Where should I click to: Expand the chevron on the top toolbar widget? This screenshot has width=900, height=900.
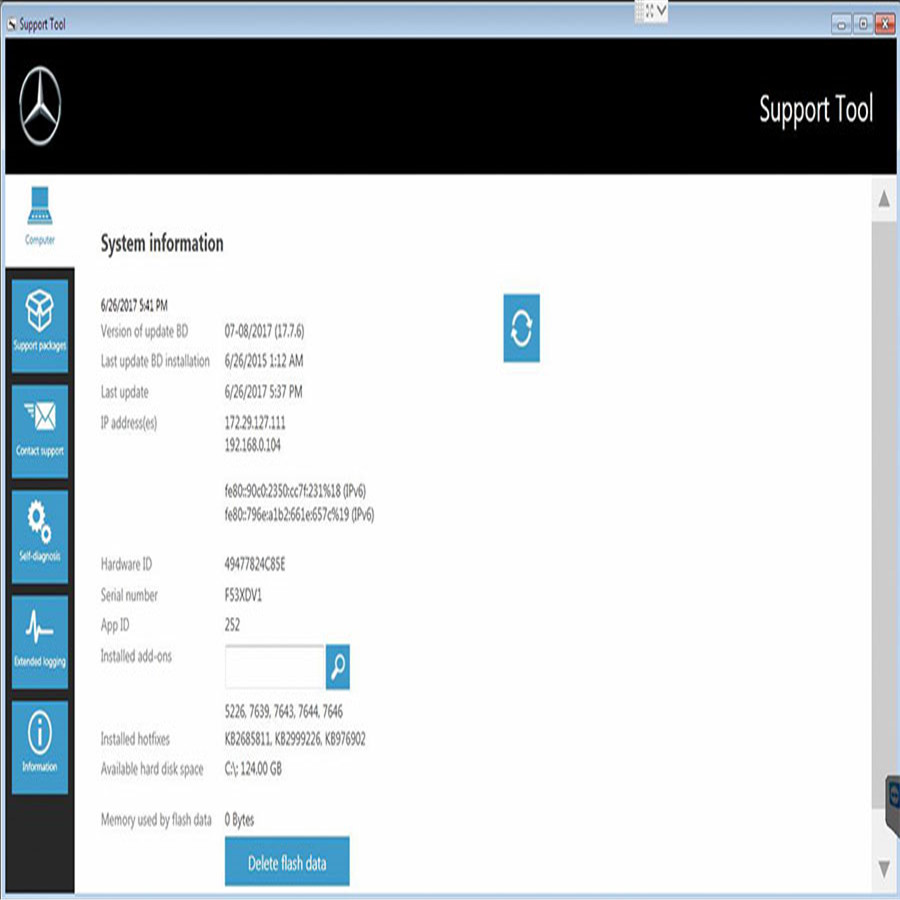pos(661,11)
